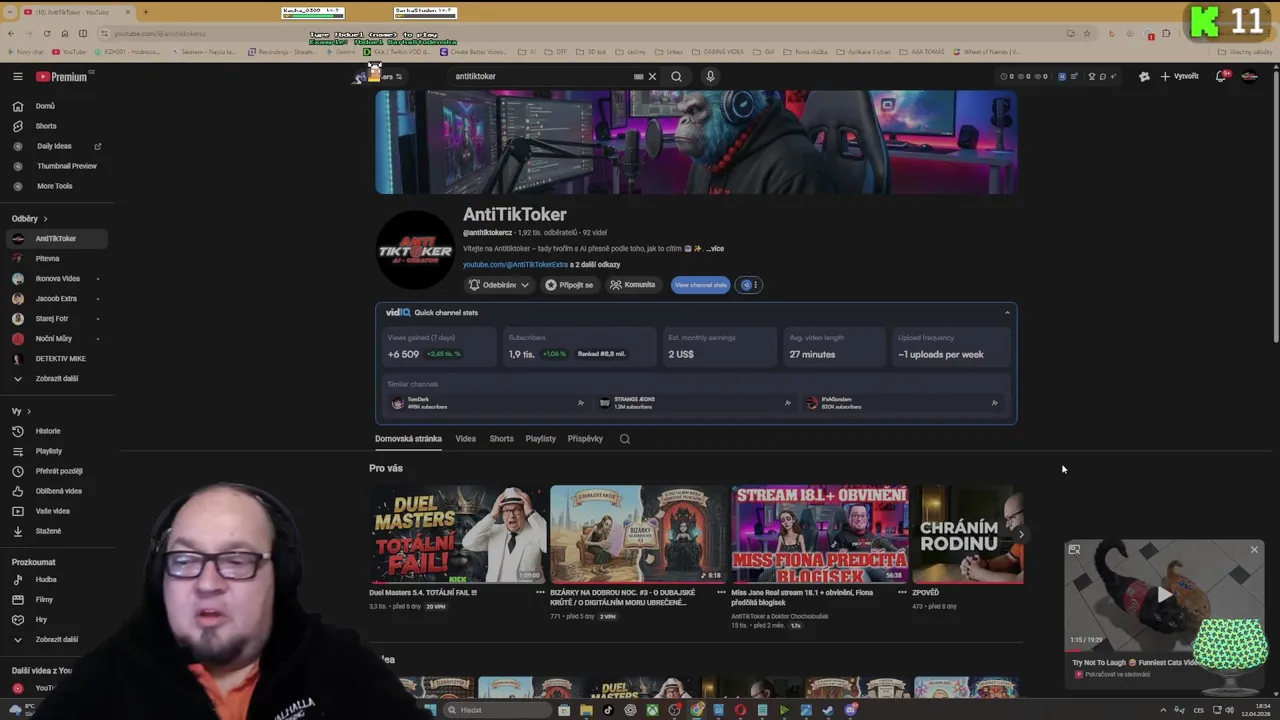
Task: Click the browser address bar
Action: point(580,33)
